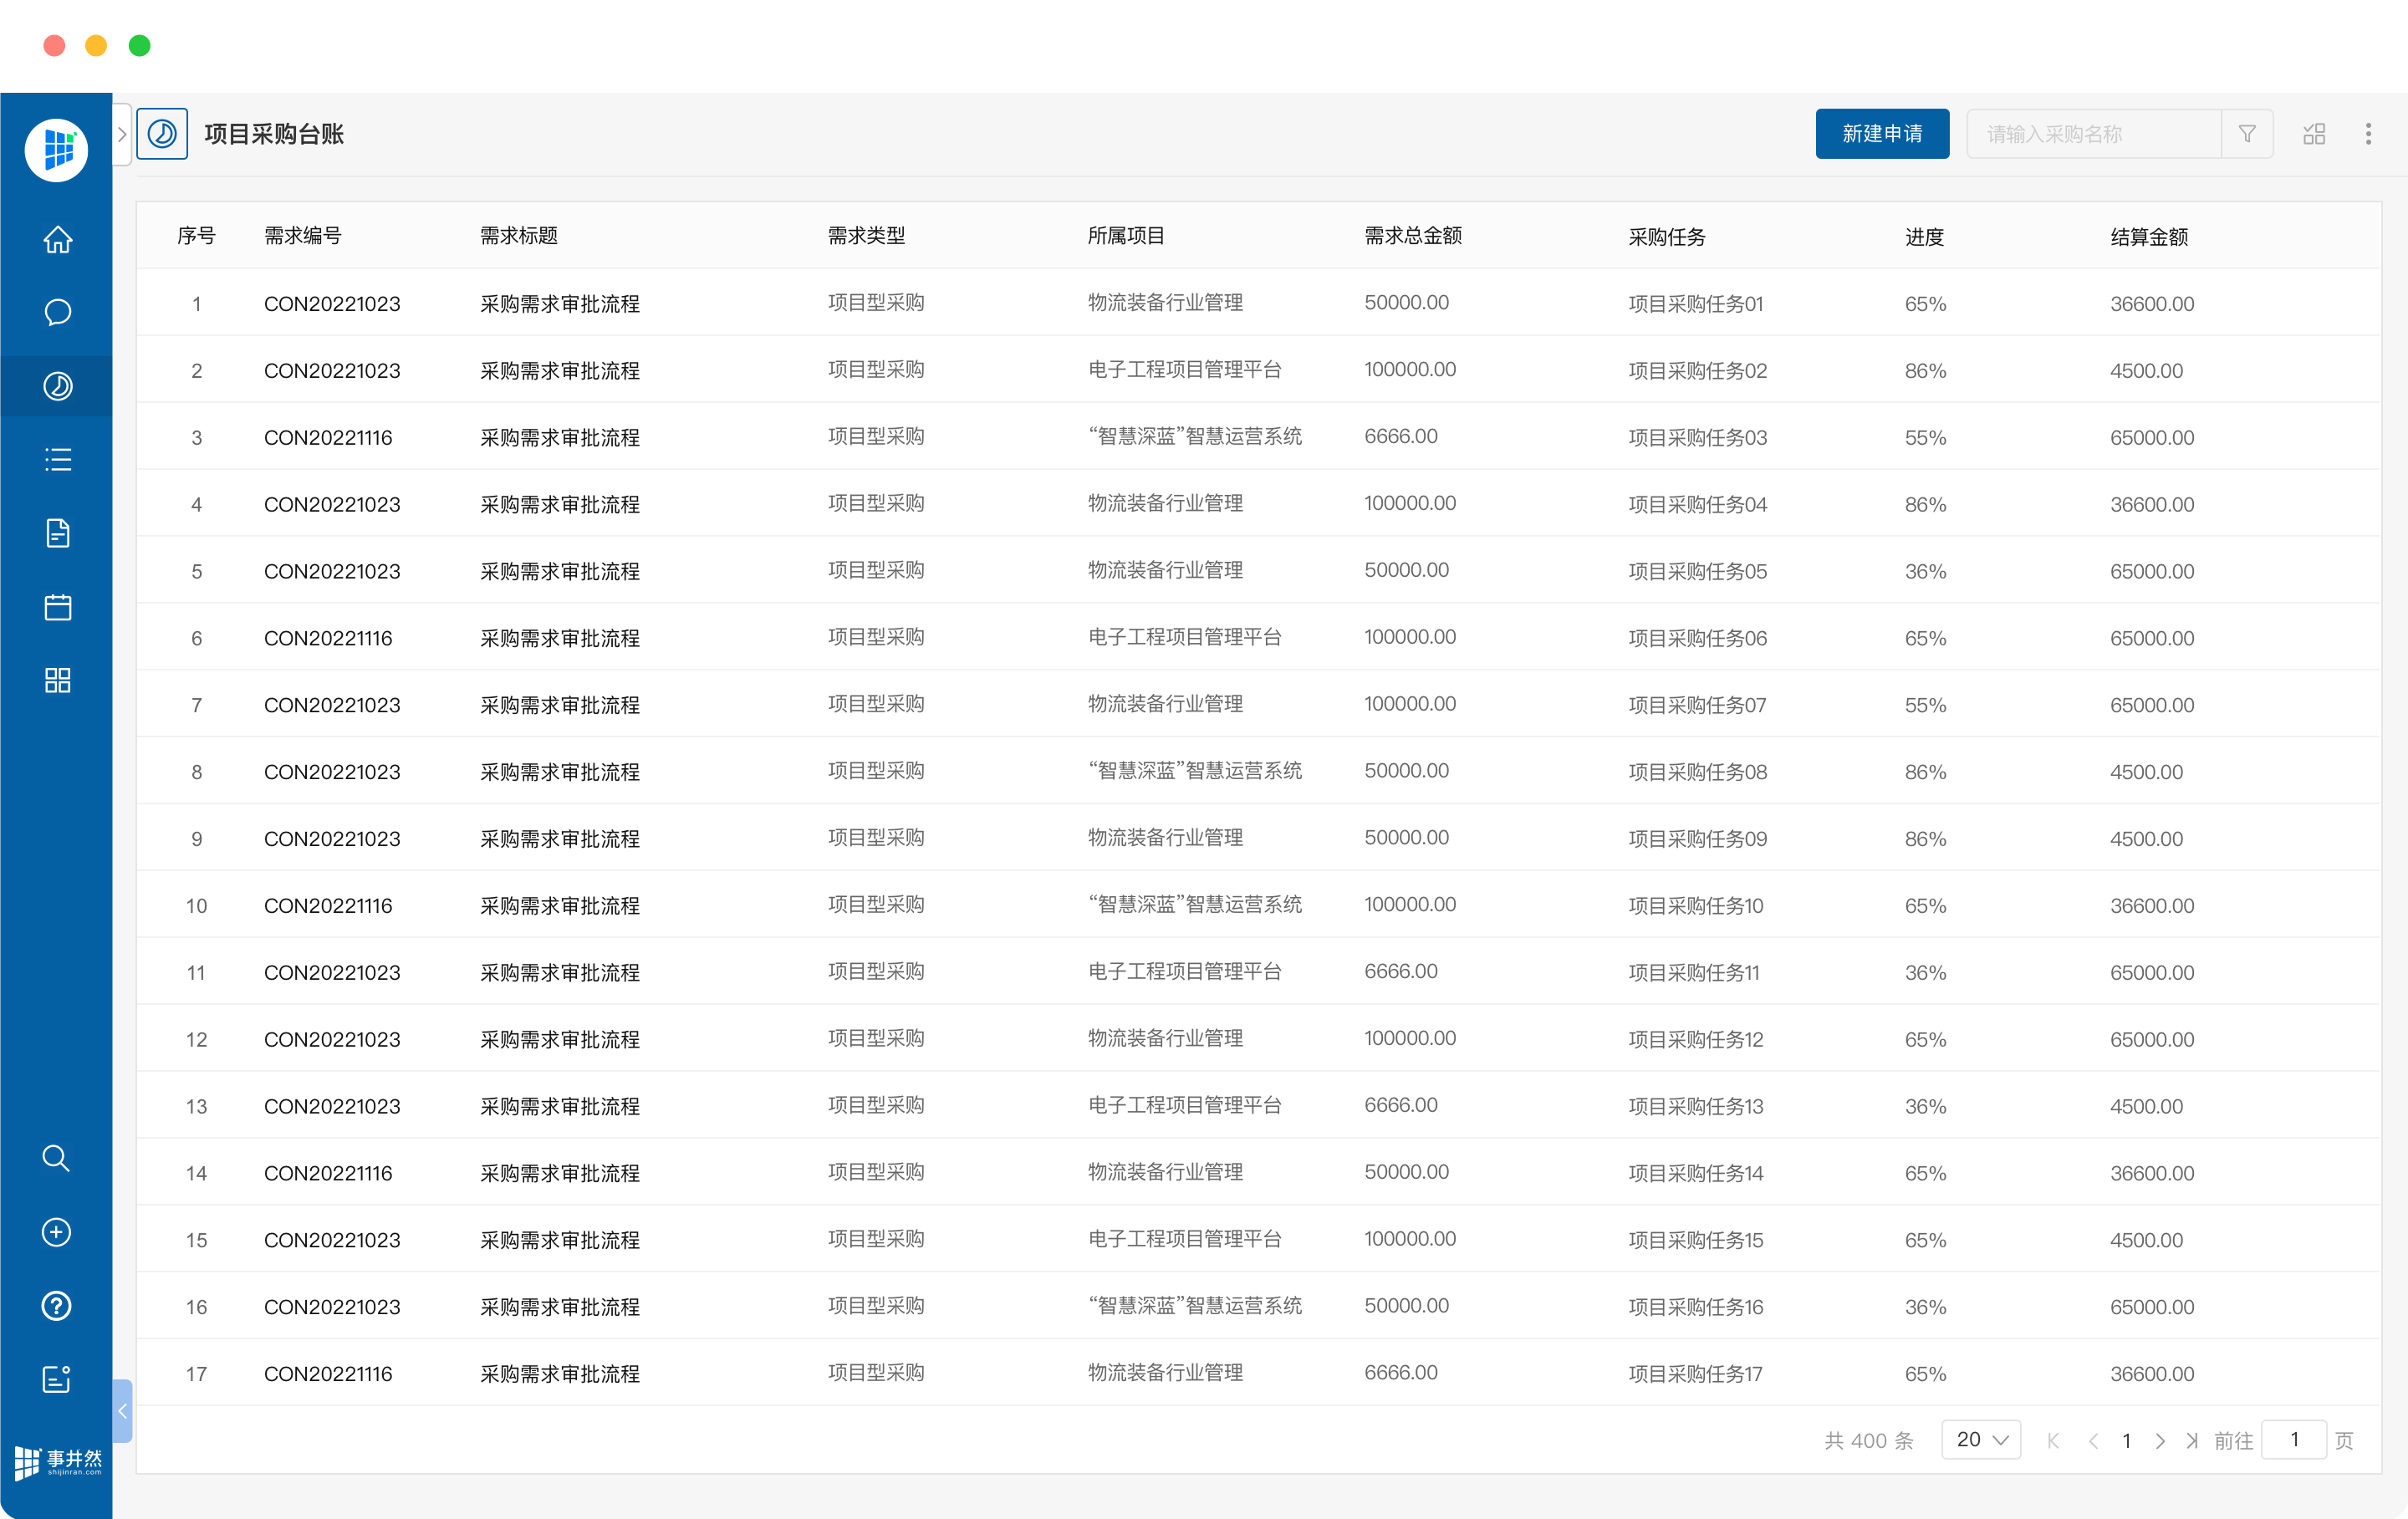Expand the sidebar with top chevron
2408x1519 pixels.
[x=122, y=134]
